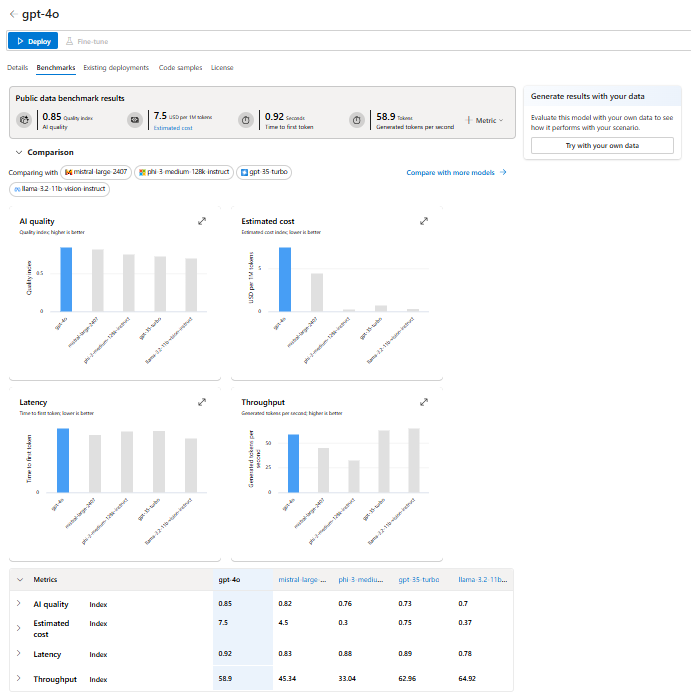Expand the Latency metrics row
Screen dimensions: 691x700
point(19,653)
